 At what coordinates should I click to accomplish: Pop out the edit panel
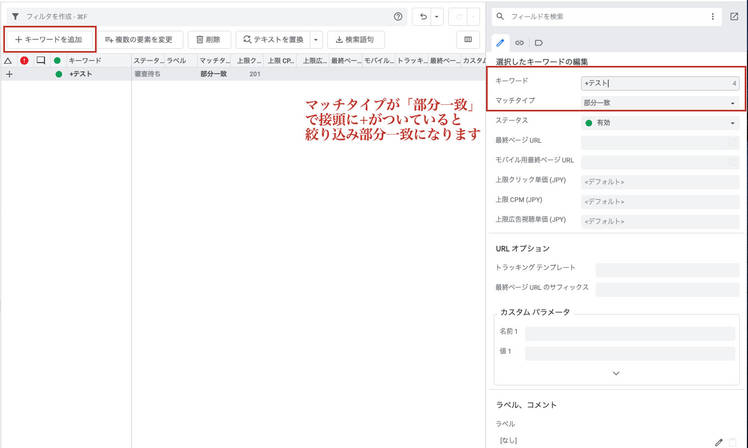click(x=734, y=17)
